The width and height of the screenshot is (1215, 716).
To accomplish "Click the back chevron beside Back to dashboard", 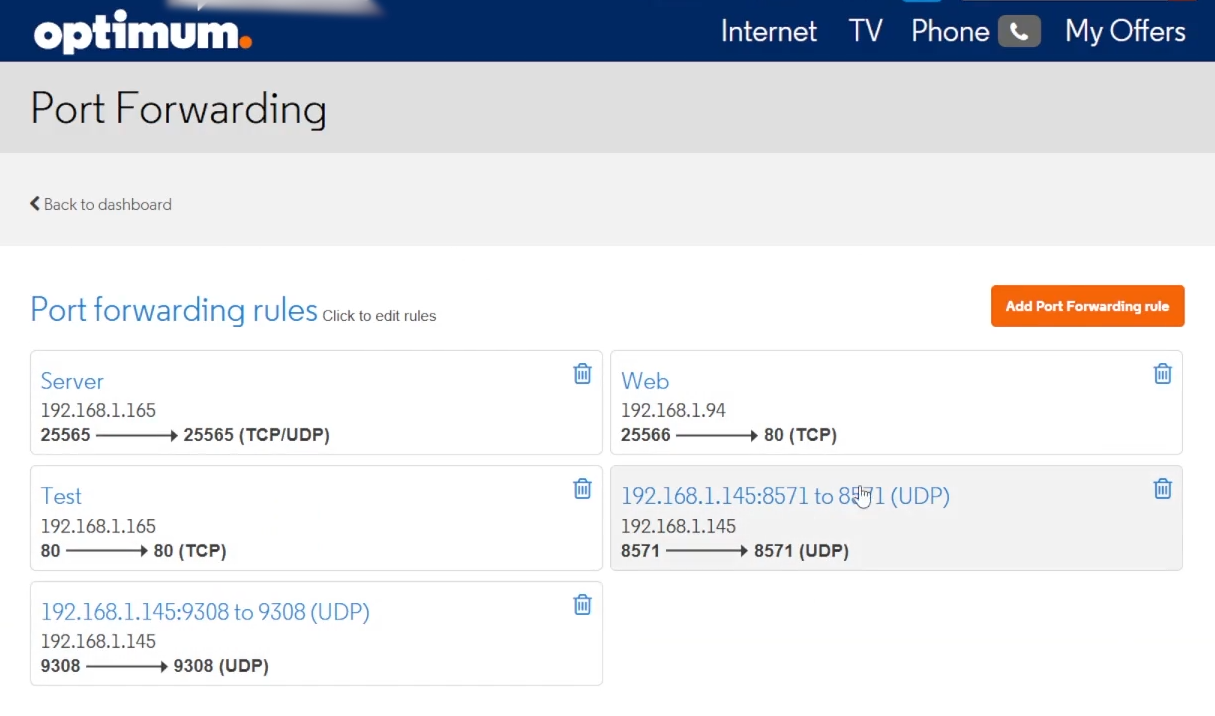I will pyautogui.click(x=35, y=204).
